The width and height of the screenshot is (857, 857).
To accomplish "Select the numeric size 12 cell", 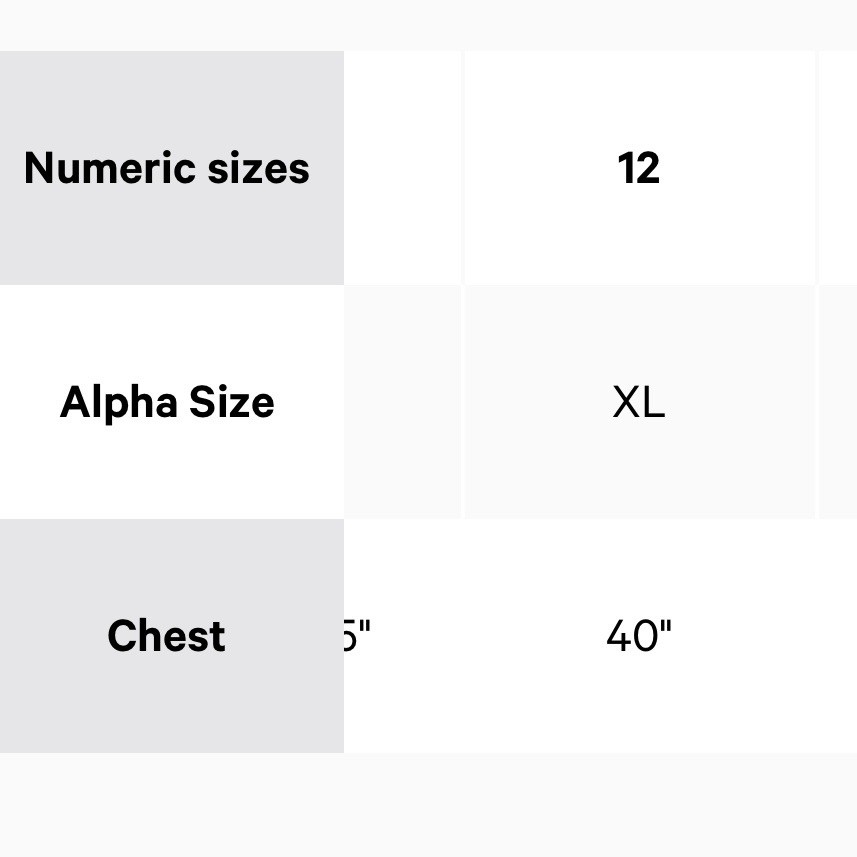I will (x=639, y=168).
